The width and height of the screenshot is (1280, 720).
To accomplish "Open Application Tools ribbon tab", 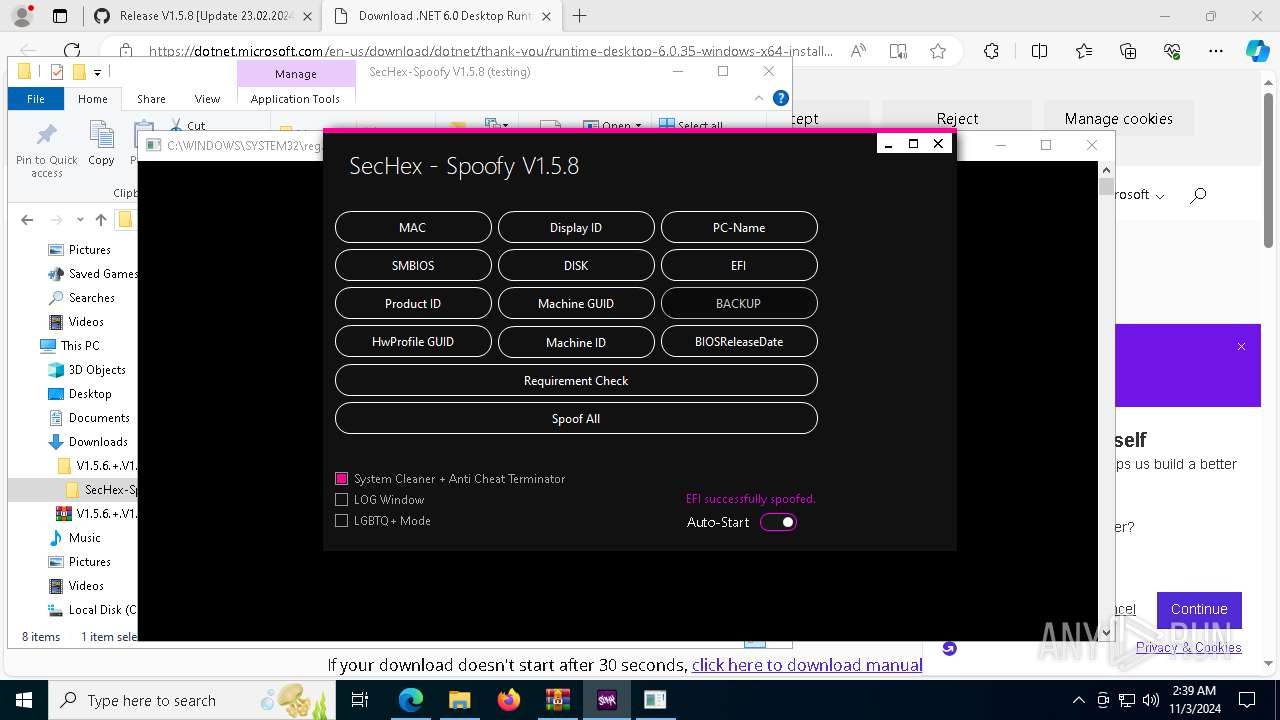I will [x=295, y=99].
